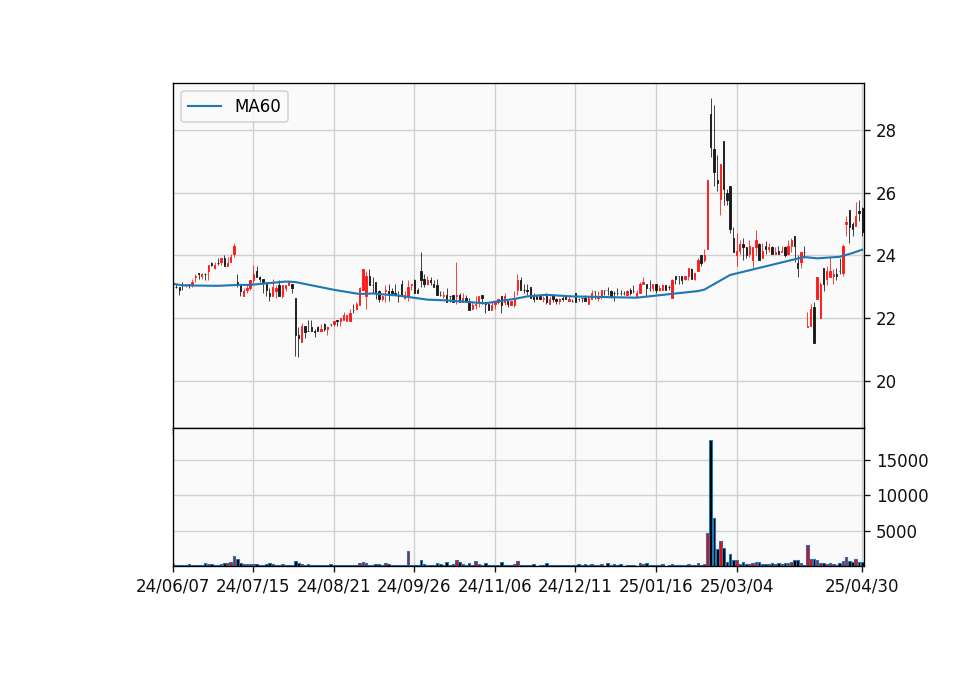
Task: Click the price axis value 20
Action: pyautogui.click(x=886, y=382)
